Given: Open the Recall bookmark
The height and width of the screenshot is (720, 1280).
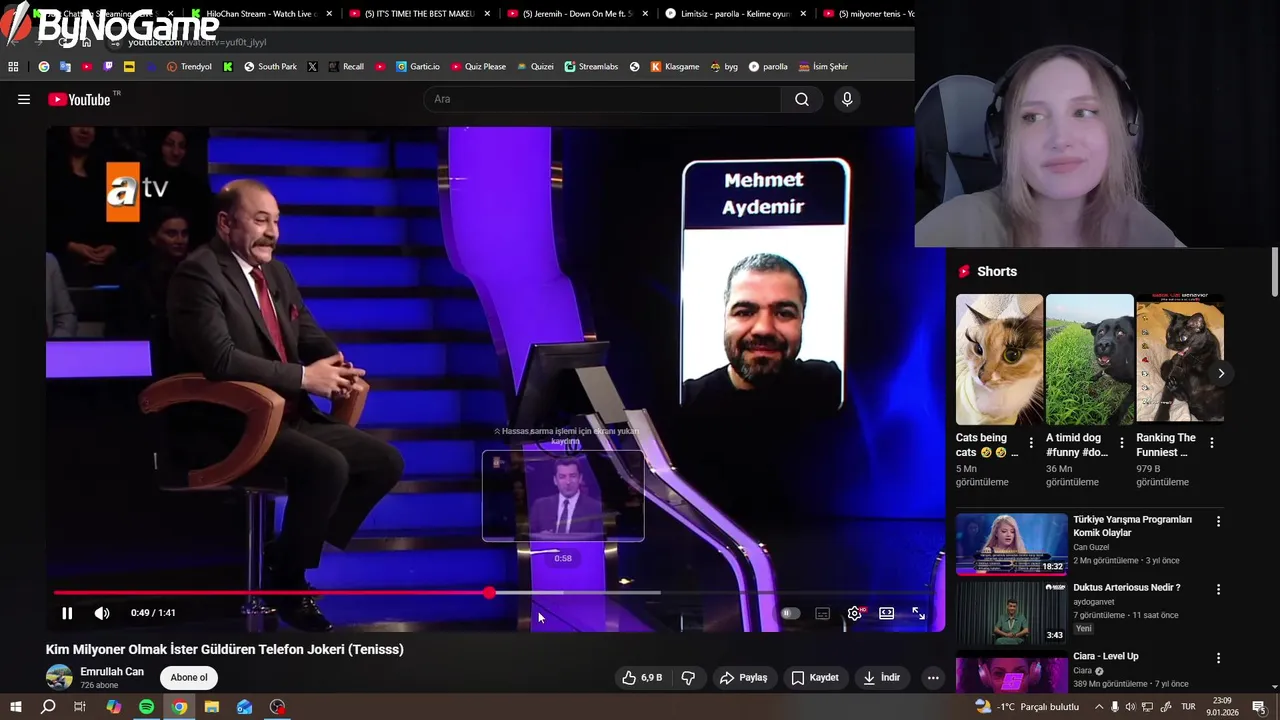Looking at the screenshot, I should point(346,67).
